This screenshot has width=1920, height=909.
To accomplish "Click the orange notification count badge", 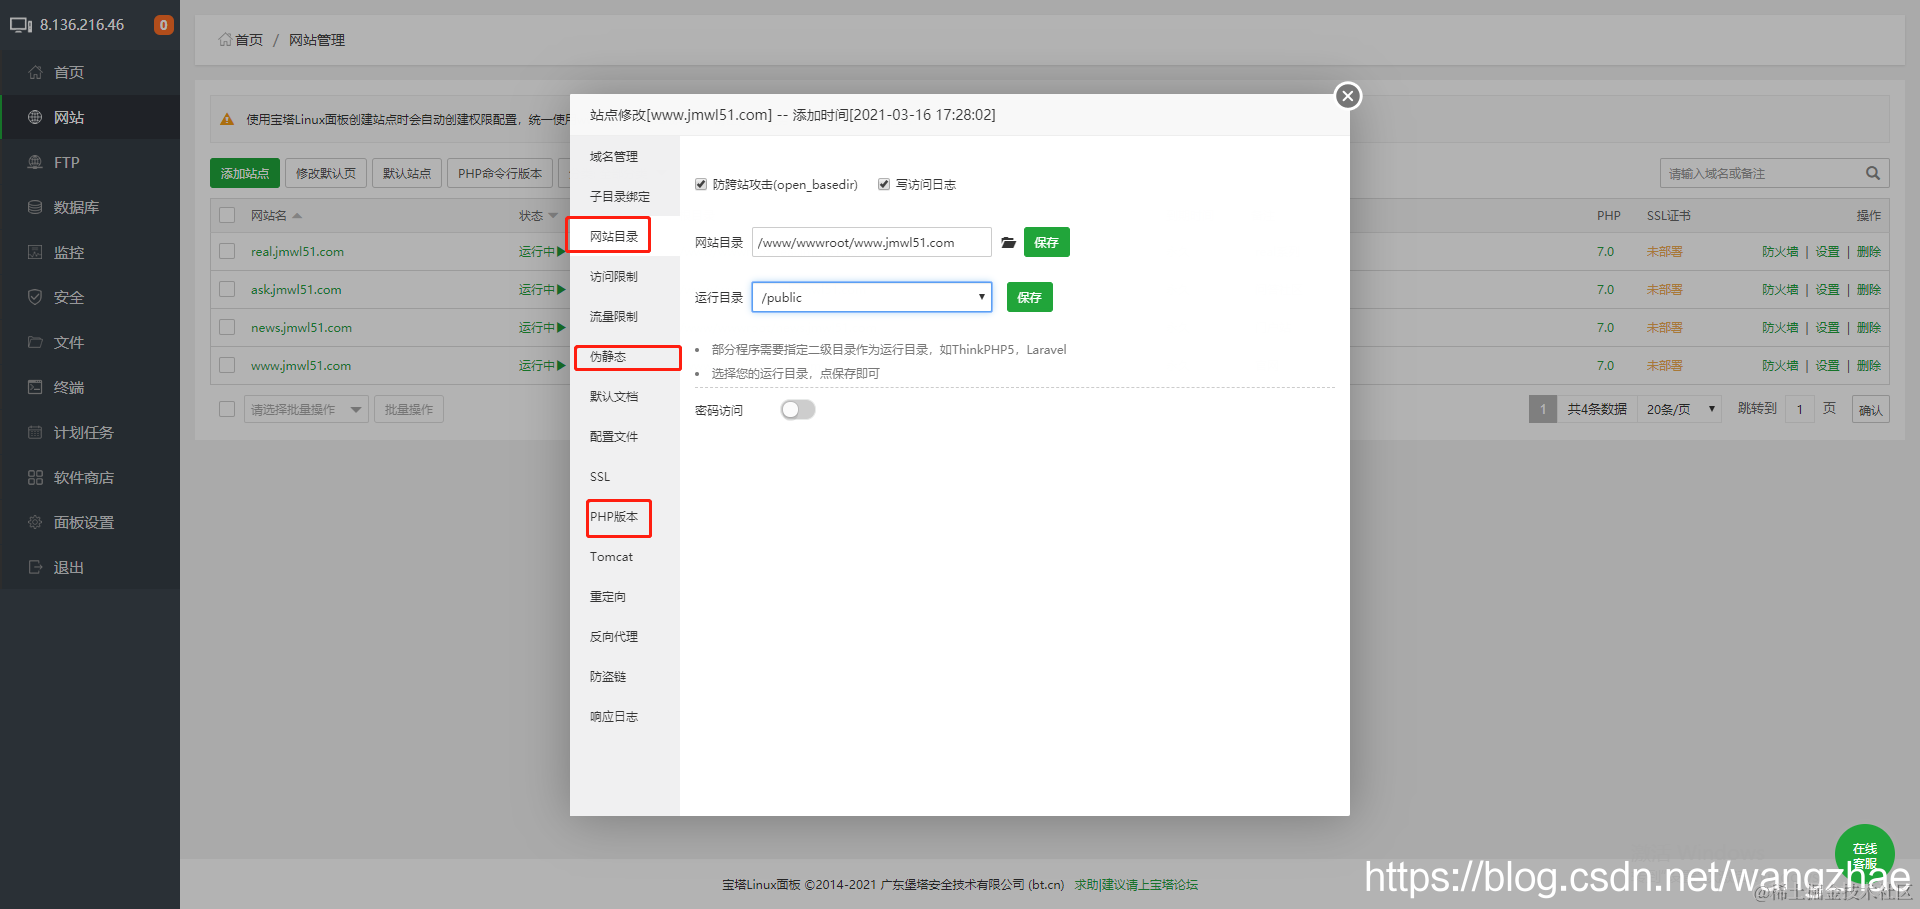I will pos(164,25).
